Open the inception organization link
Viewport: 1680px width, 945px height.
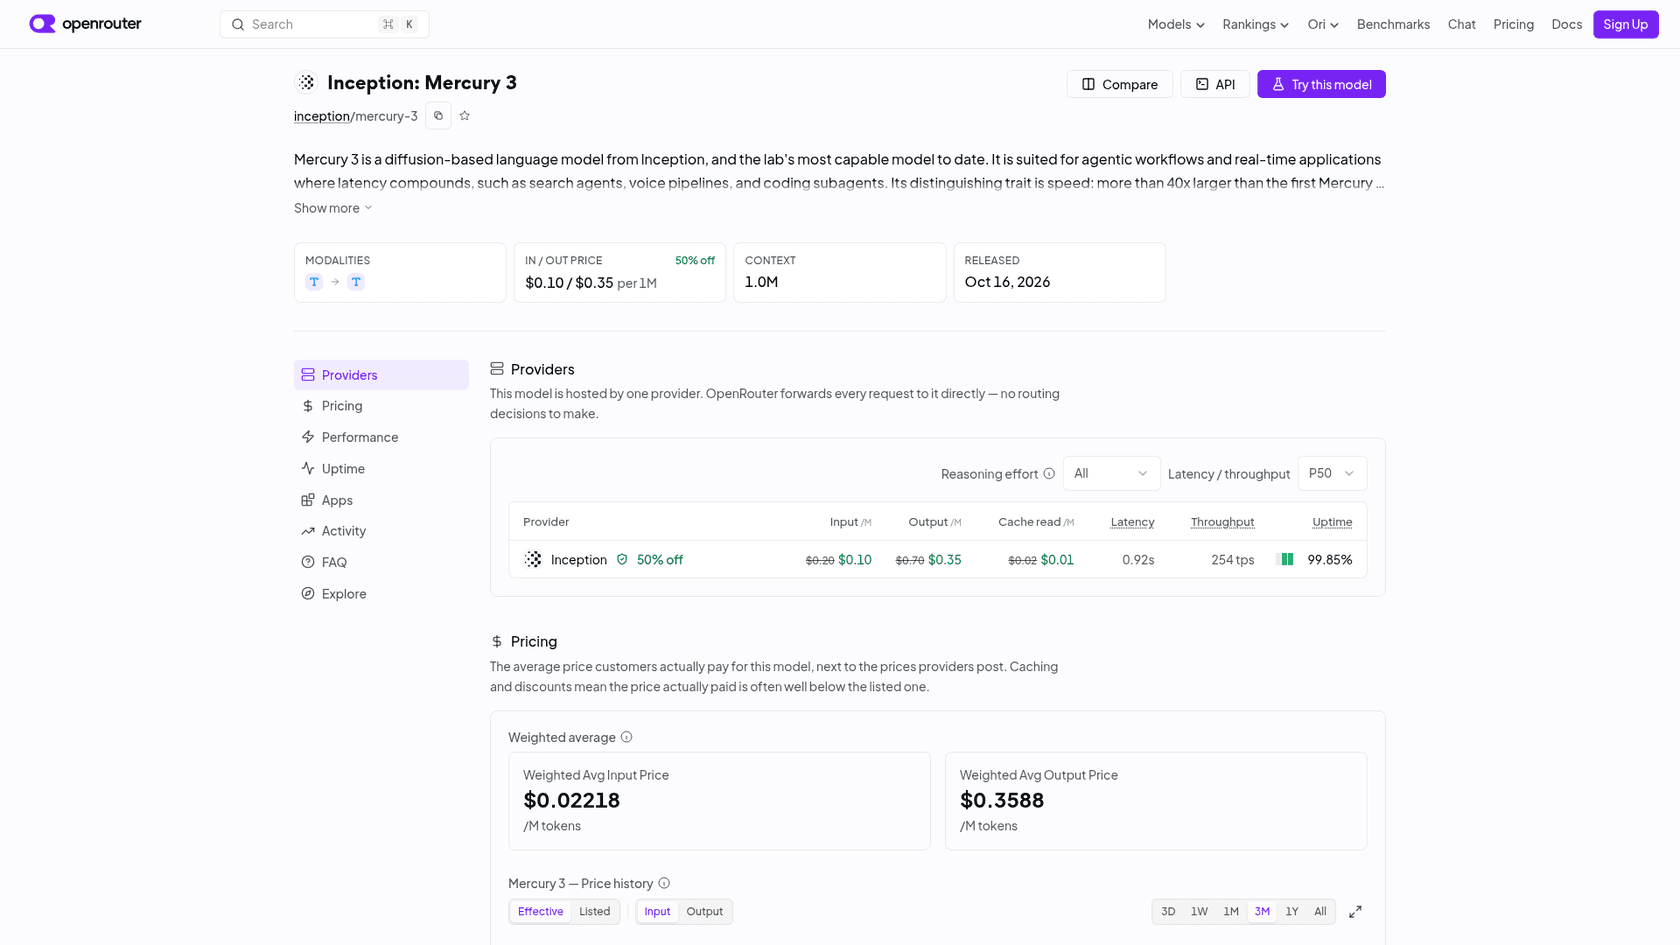322,116
